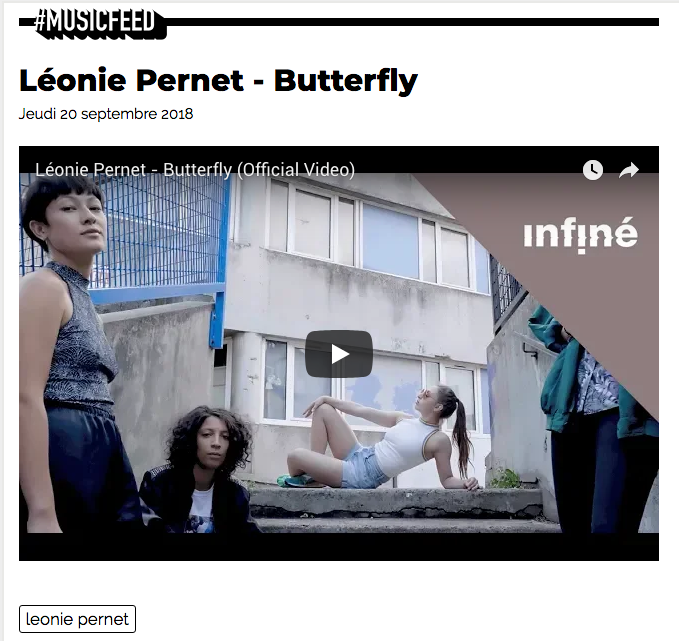Click the Watch Later clock icon
Screen dimensions: 679x641
[x=592, y=170]
